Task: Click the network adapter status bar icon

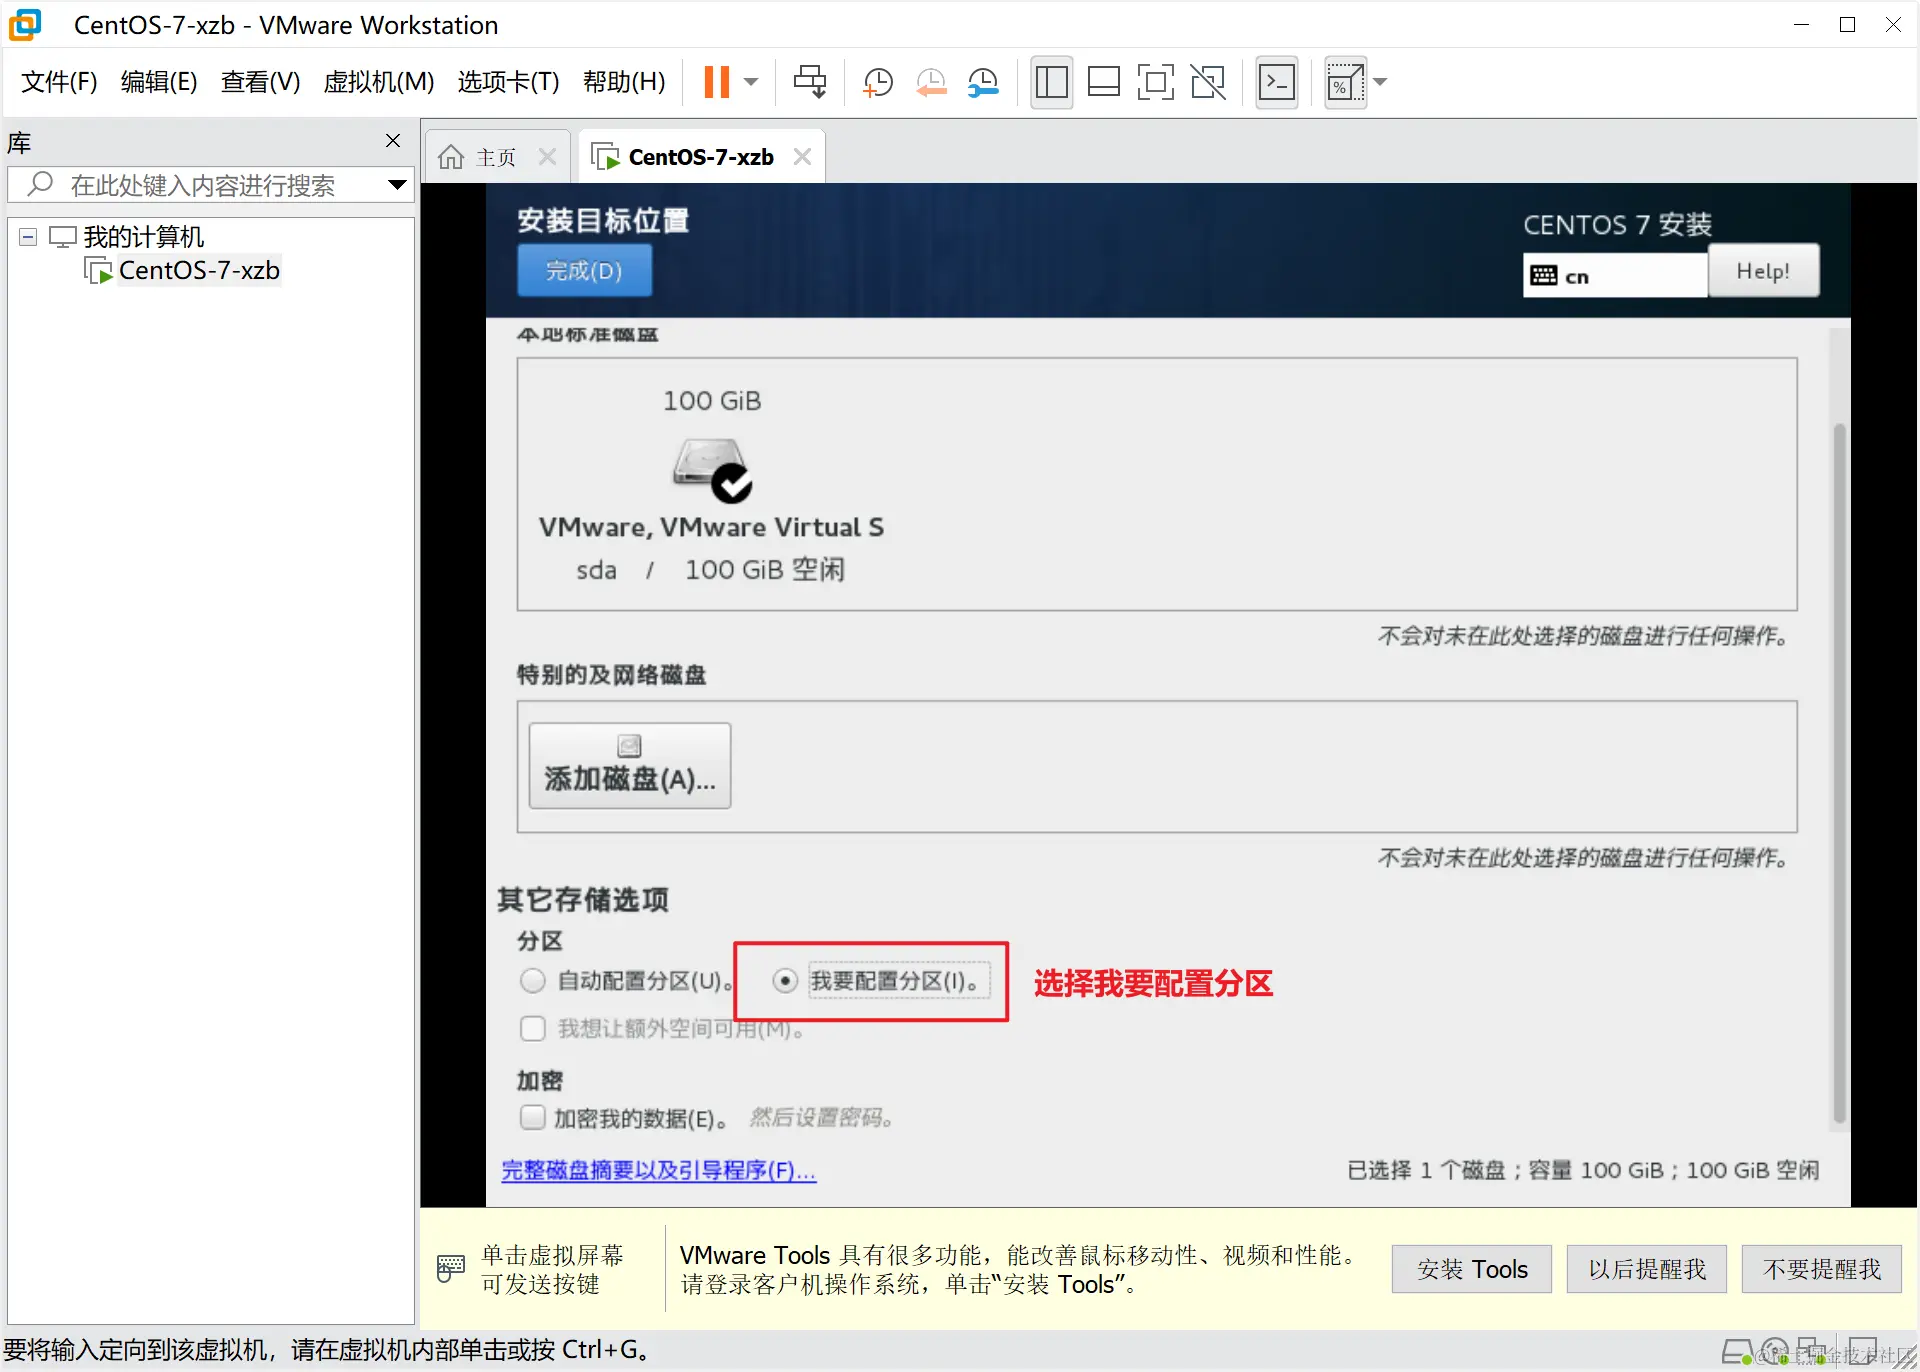Action: [1812, 1352]
